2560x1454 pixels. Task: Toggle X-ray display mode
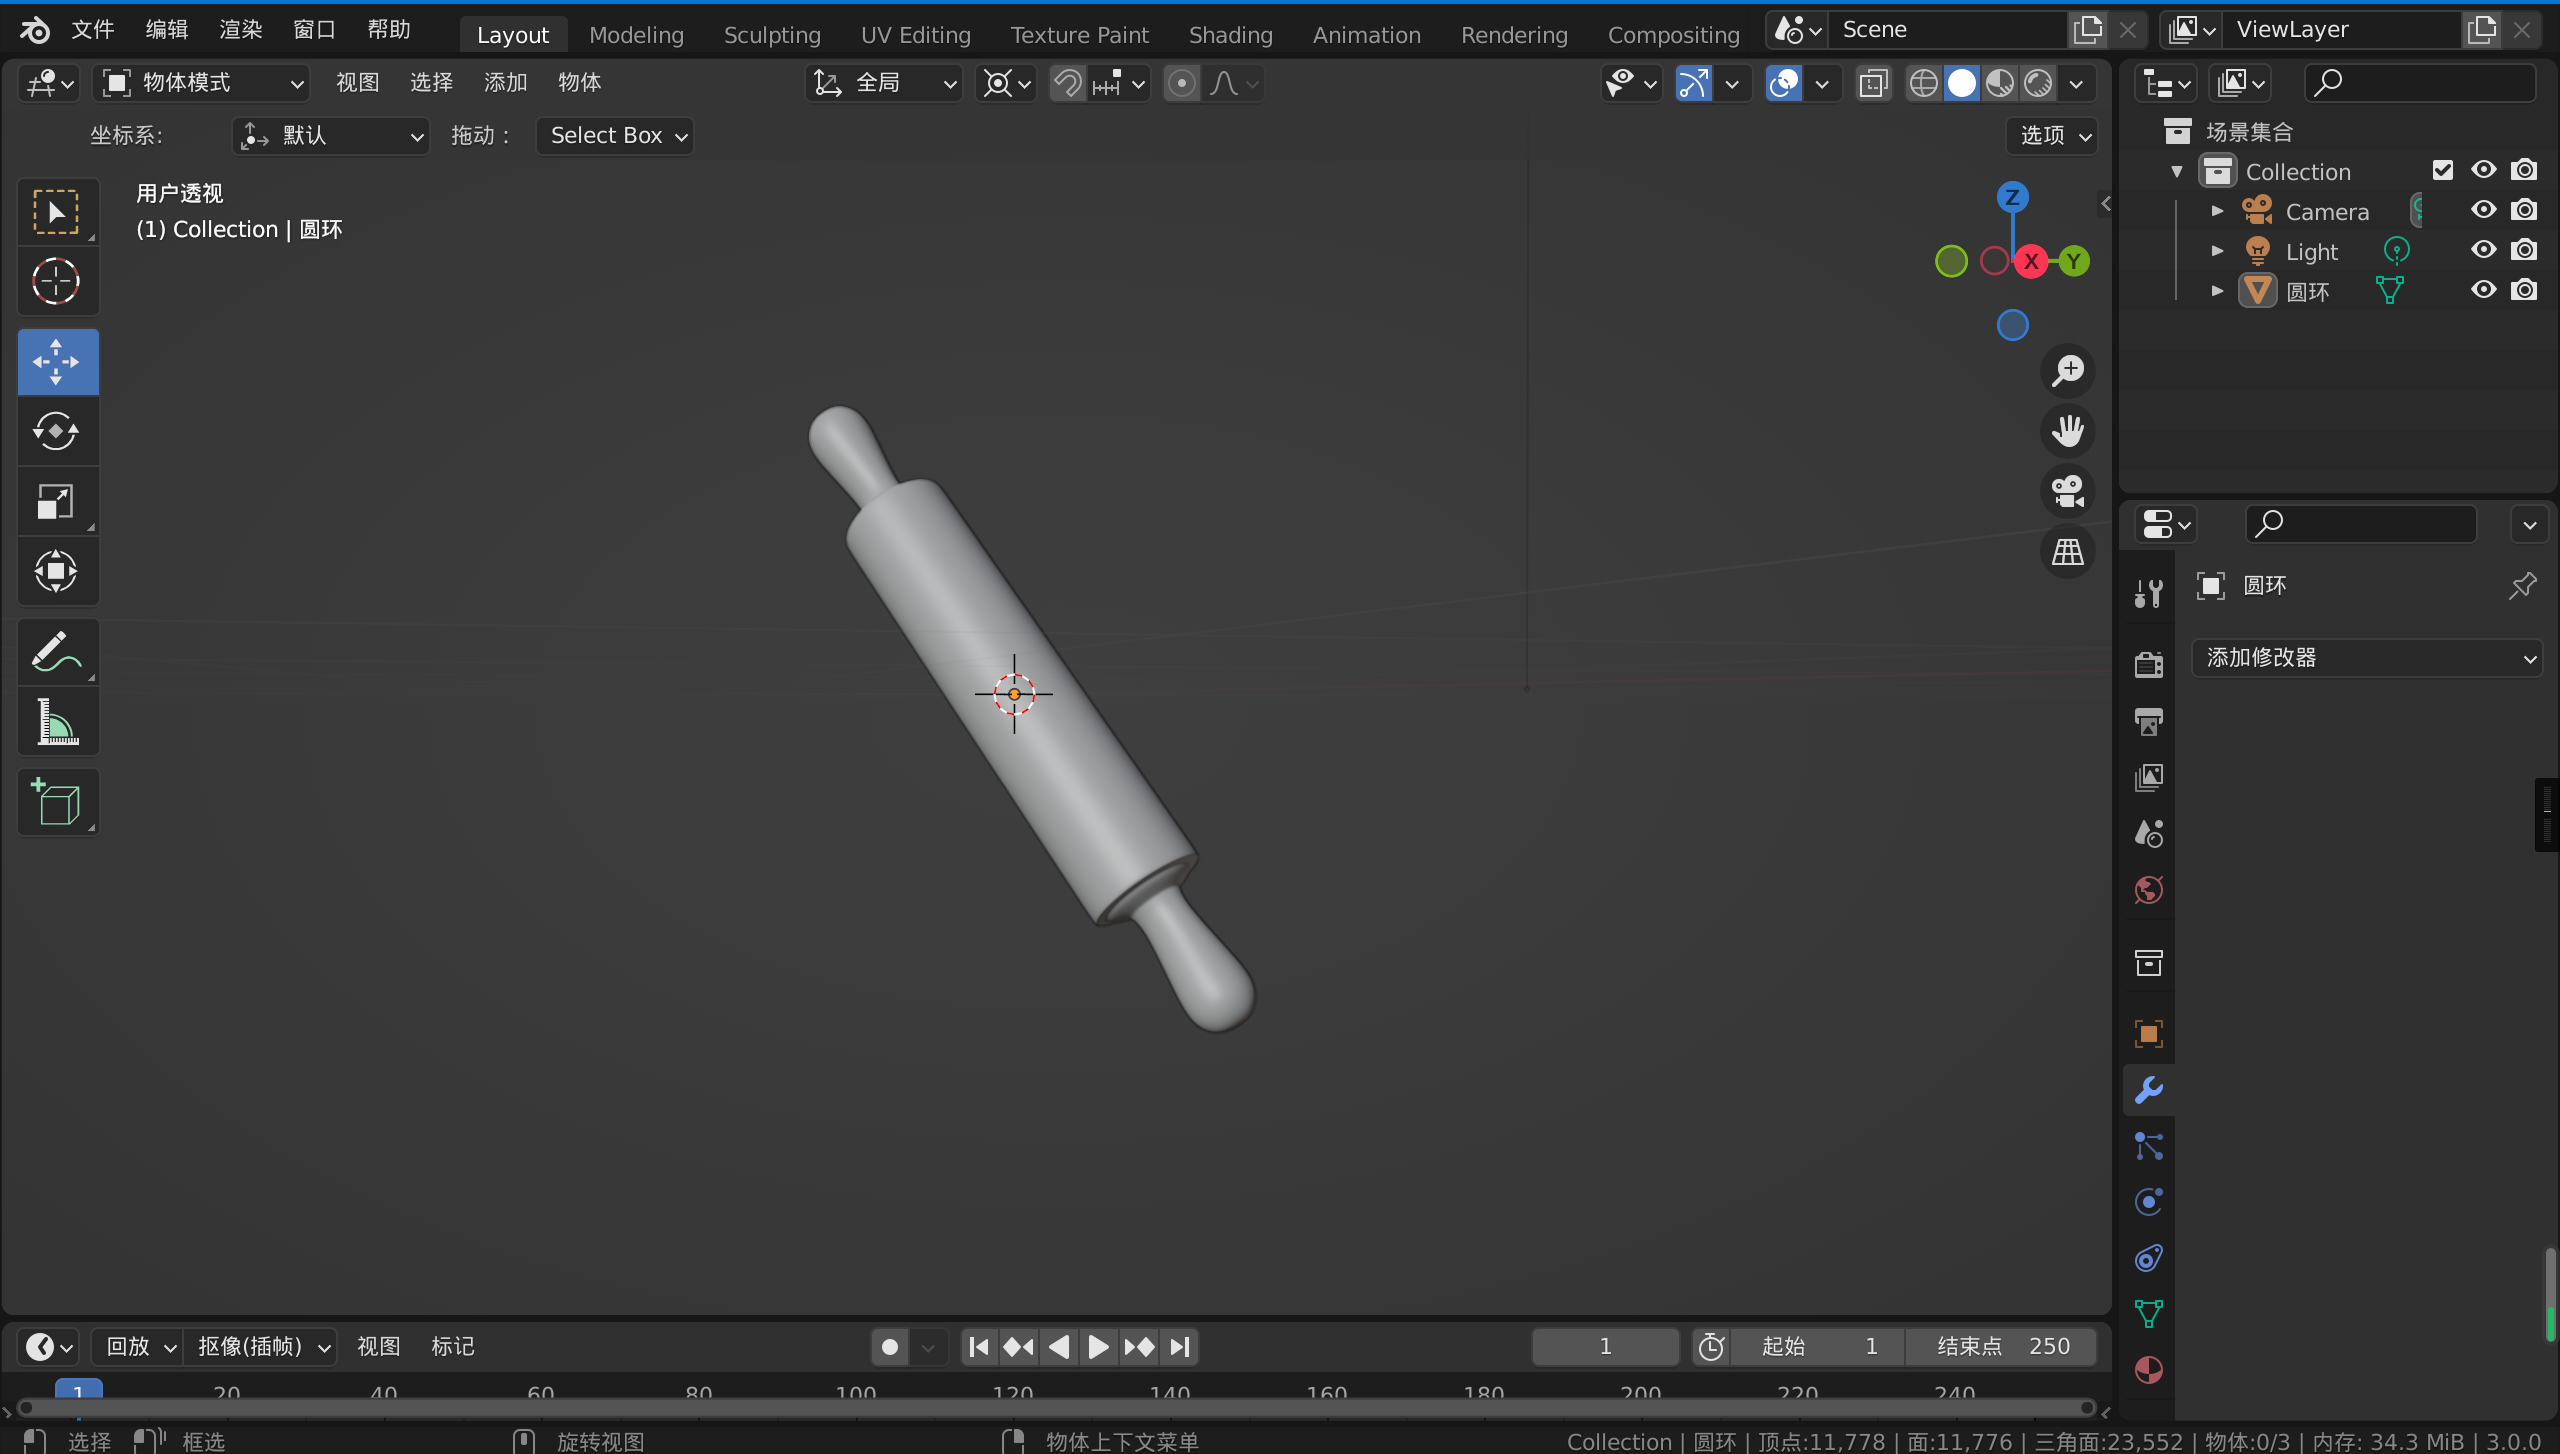pyautogui.click(x=1873, y=83)
